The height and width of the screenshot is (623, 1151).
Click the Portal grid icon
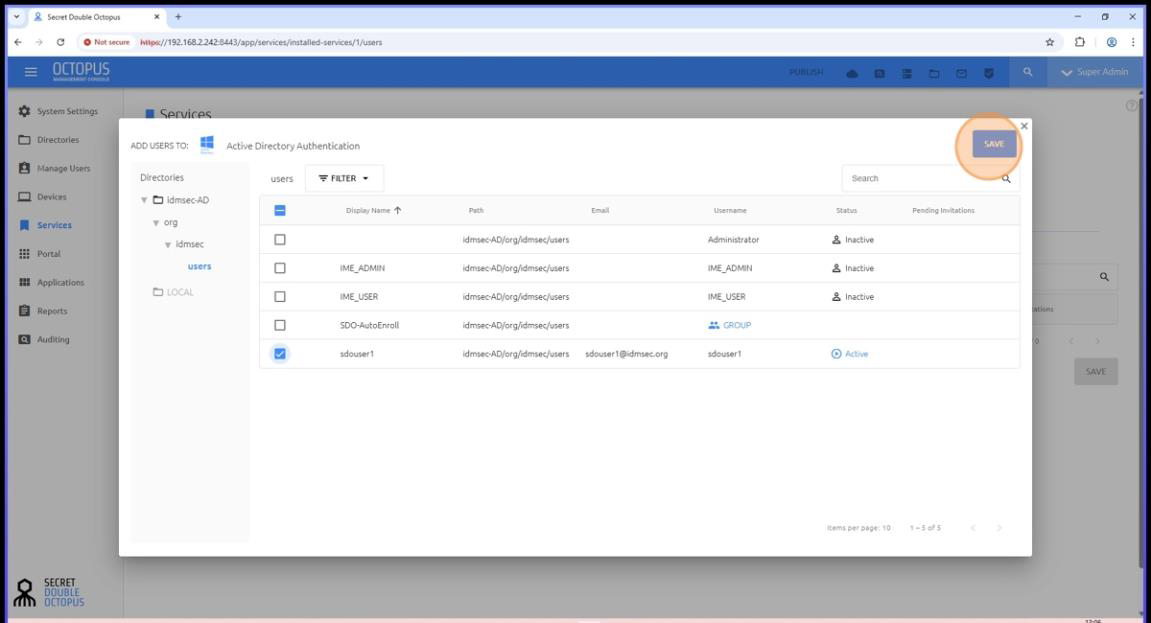24,254
